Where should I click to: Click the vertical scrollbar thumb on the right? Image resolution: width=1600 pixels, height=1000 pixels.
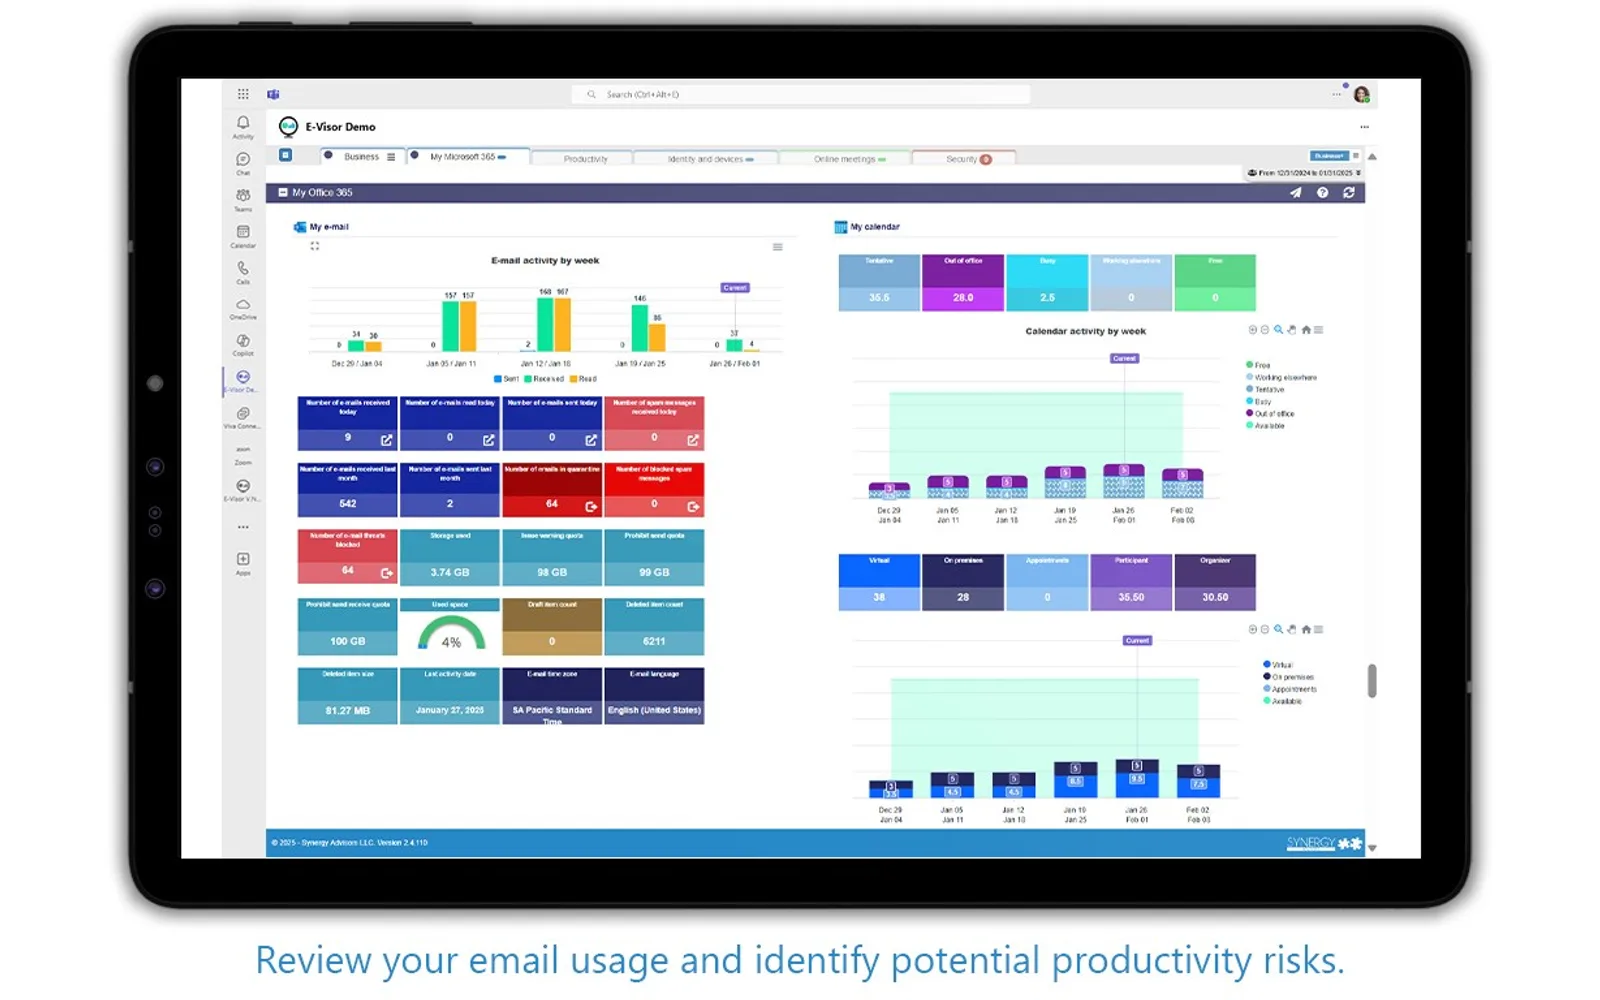click(1372, 680)
